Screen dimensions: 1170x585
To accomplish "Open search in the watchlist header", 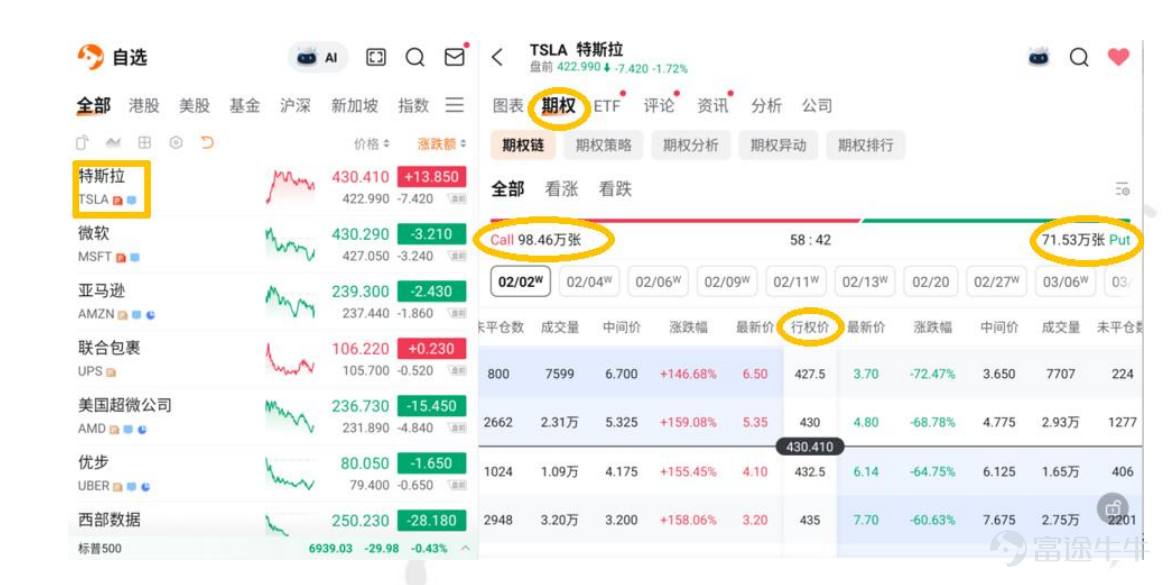I will click(x=415, y=57).
